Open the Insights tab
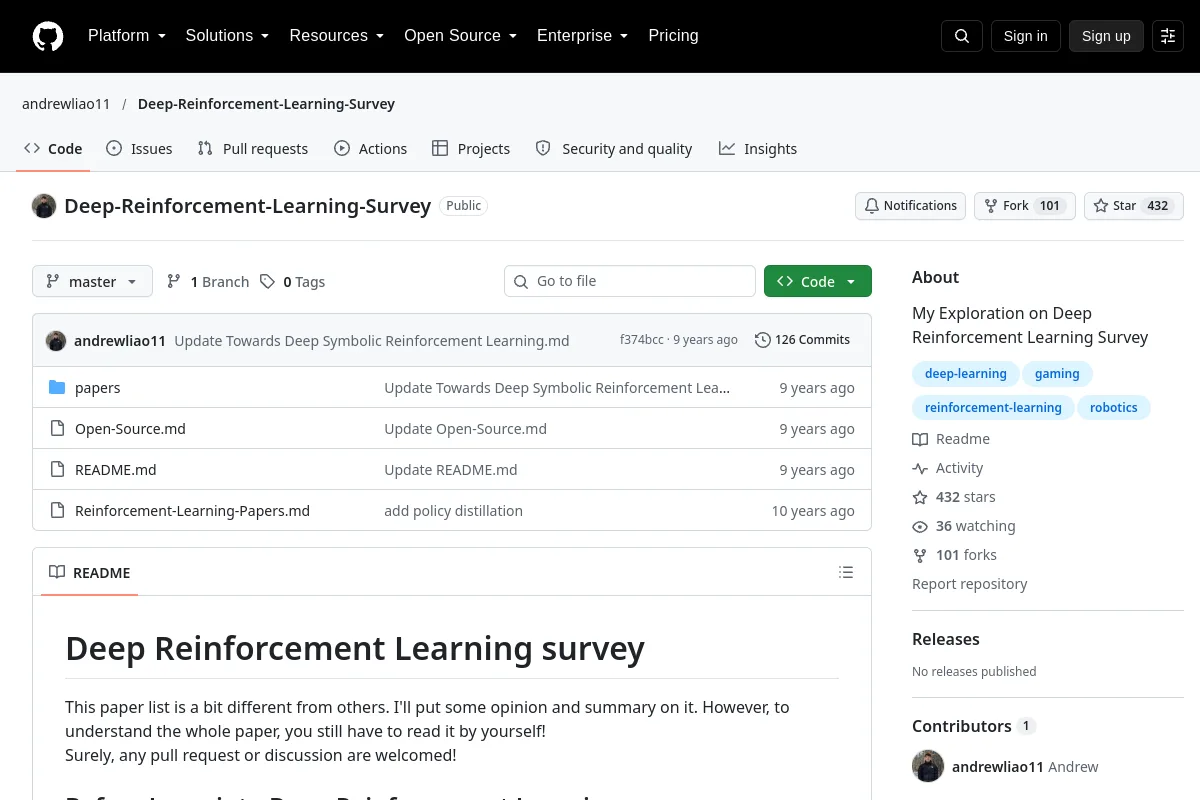 point(758,149)
